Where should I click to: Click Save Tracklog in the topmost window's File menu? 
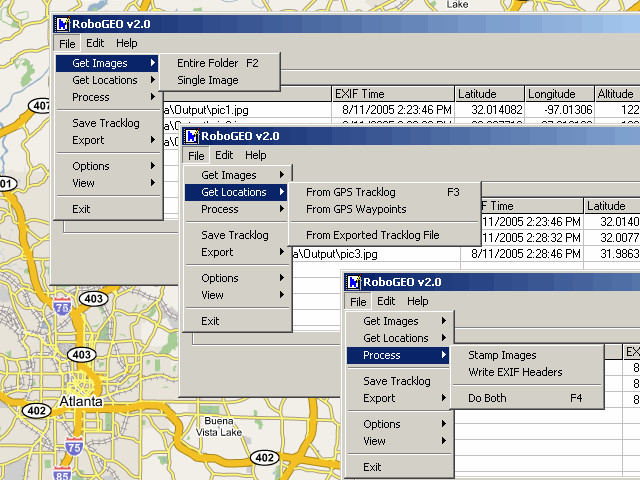point(106,123)
